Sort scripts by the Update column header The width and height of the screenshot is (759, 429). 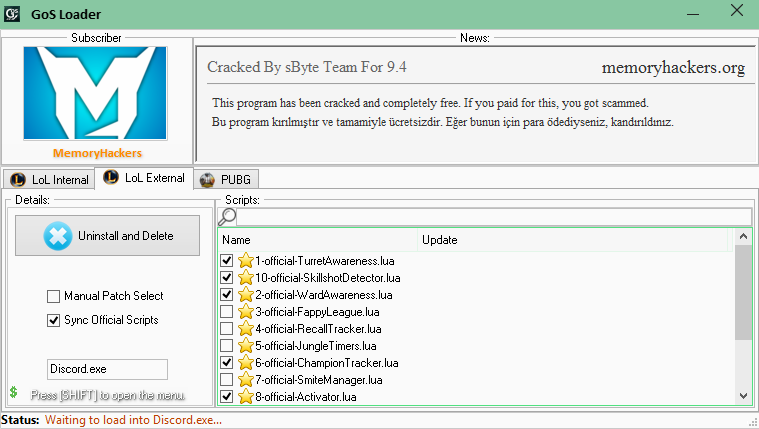pos(572,240)
